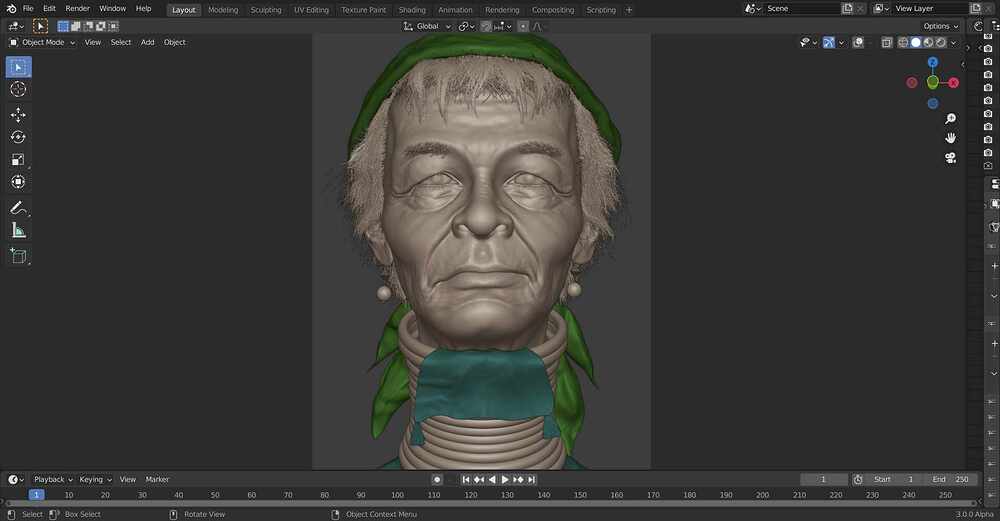The height and width of the screenshot is (521, 1000).
Task: Select the Annotate pencil tool
Action: (x=18, y=208)
